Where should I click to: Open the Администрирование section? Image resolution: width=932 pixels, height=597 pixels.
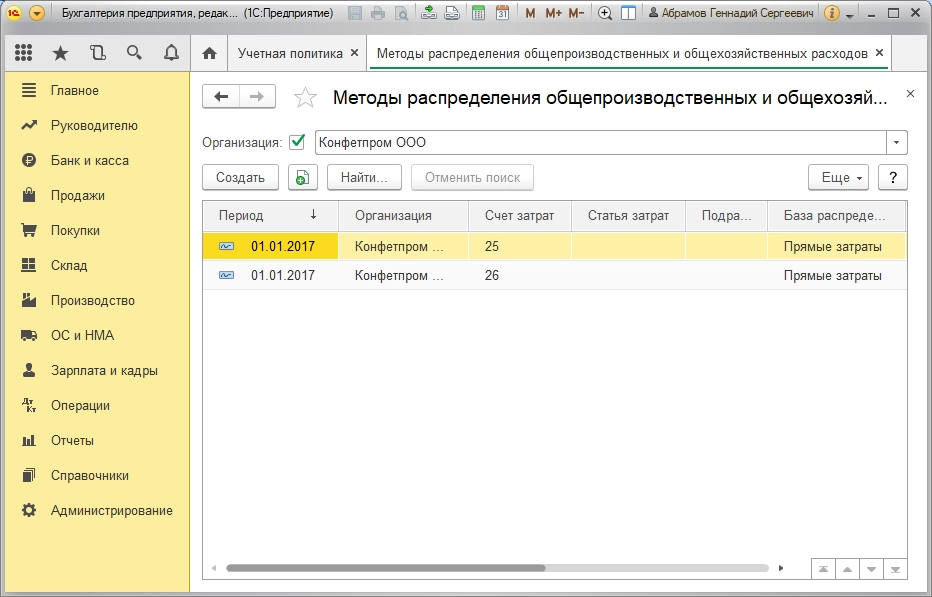point(97,511)
